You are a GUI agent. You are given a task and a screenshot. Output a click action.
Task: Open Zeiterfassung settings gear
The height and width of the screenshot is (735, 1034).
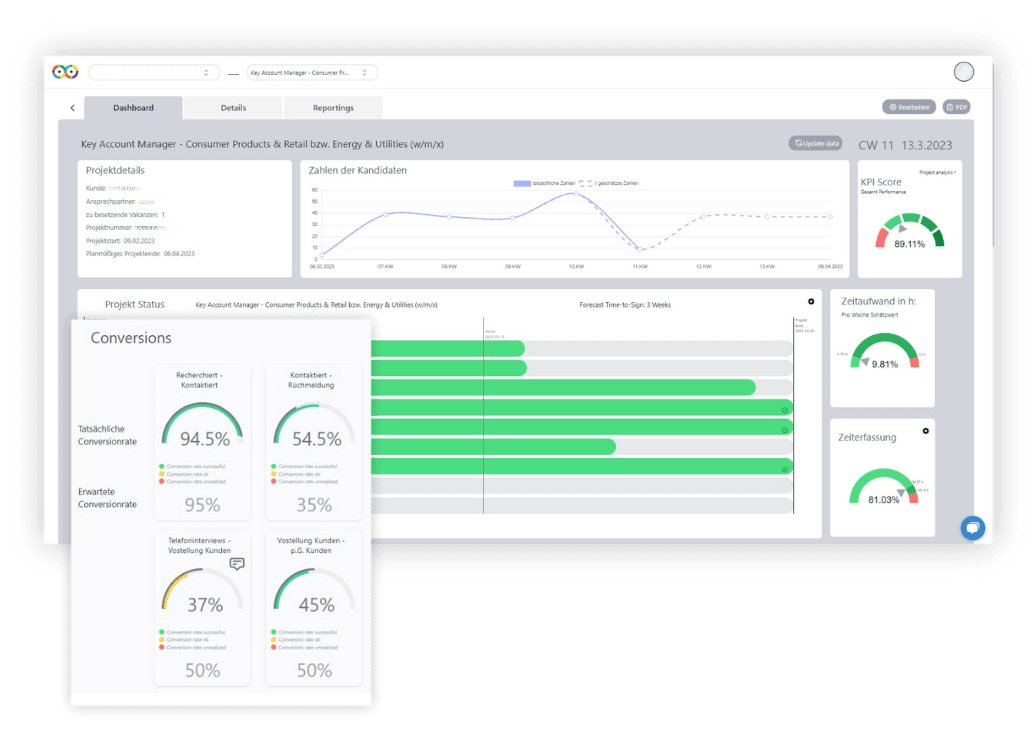(x=925, y=431)
